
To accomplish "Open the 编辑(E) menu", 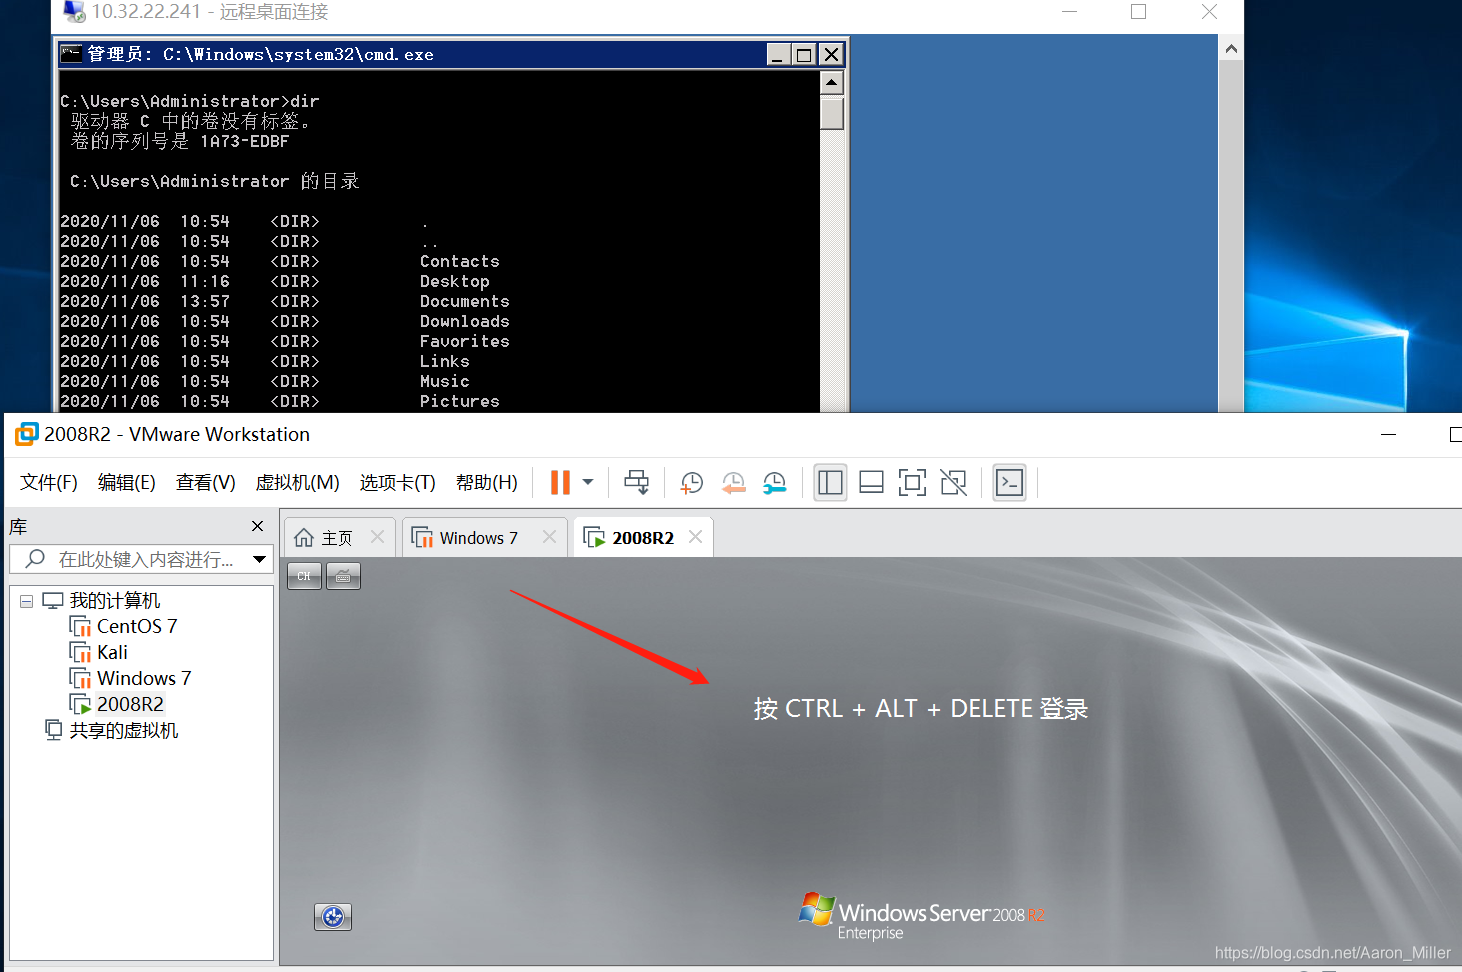I will pos(127,483).
